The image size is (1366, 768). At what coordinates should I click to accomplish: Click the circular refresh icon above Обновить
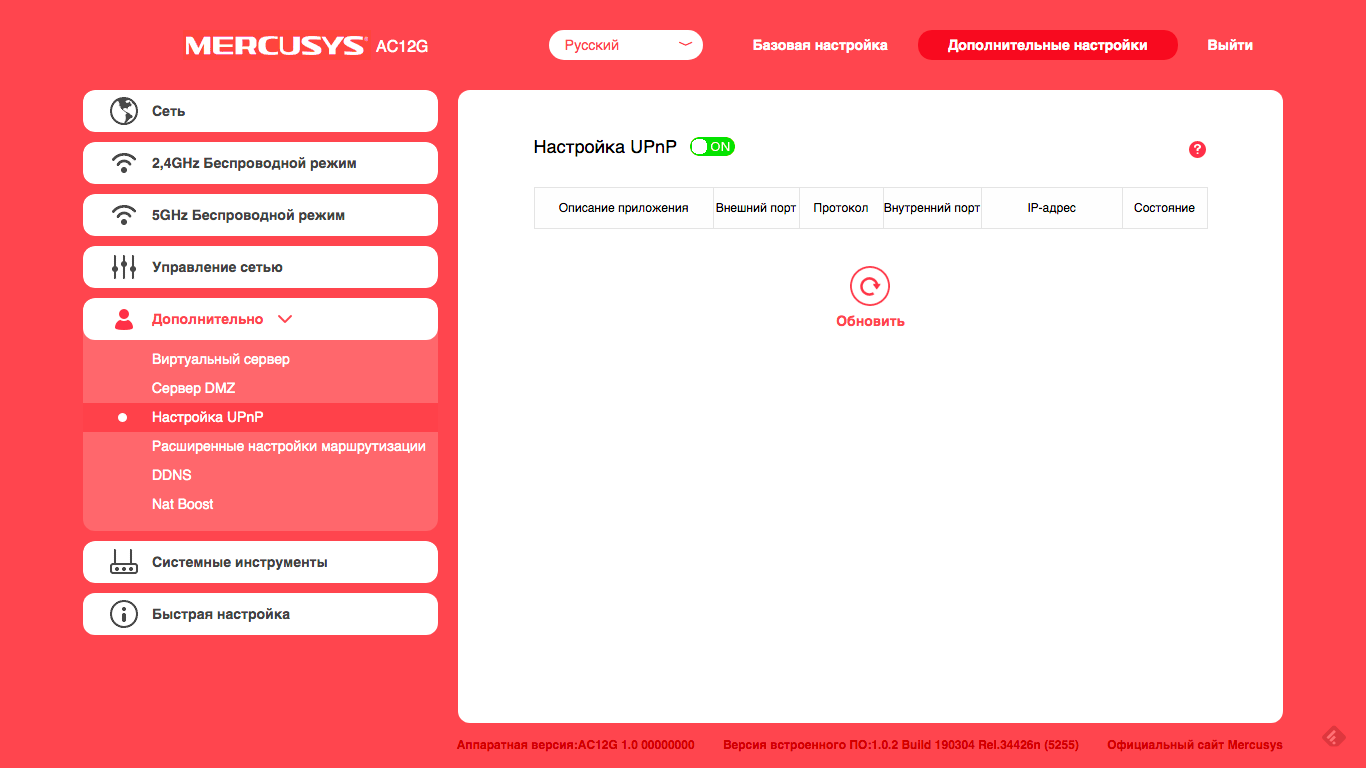click(x=870, y=287)
